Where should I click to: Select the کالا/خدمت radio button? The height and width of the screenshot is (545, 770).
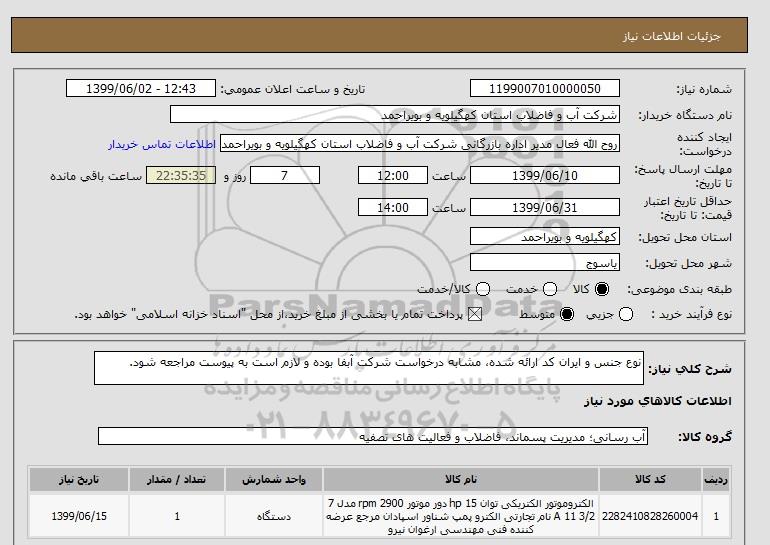[x=483, y=289]
